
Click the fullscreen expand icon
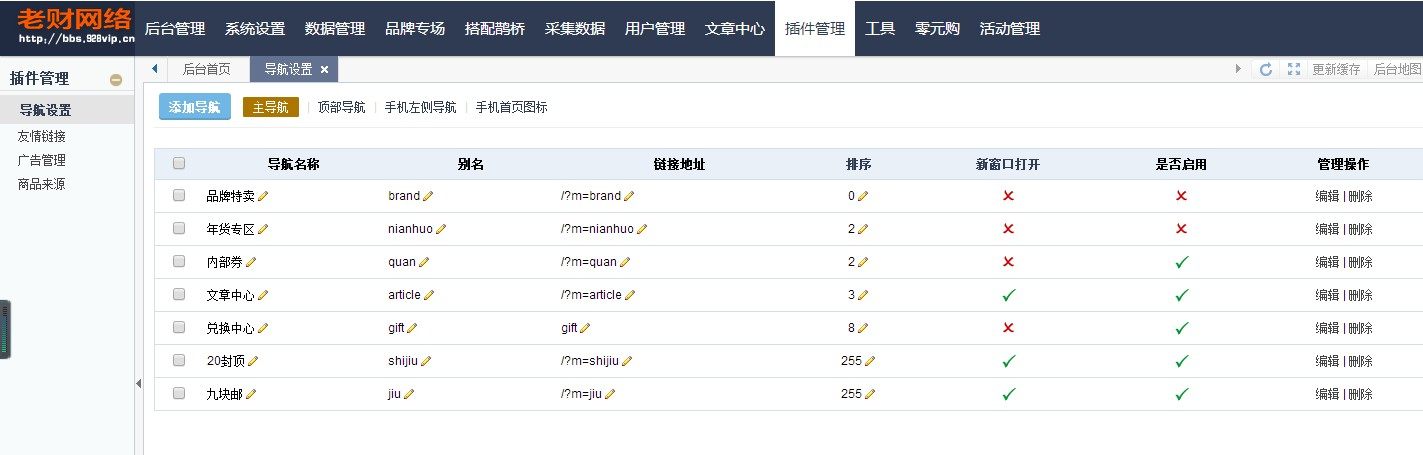pos(1294,69)
